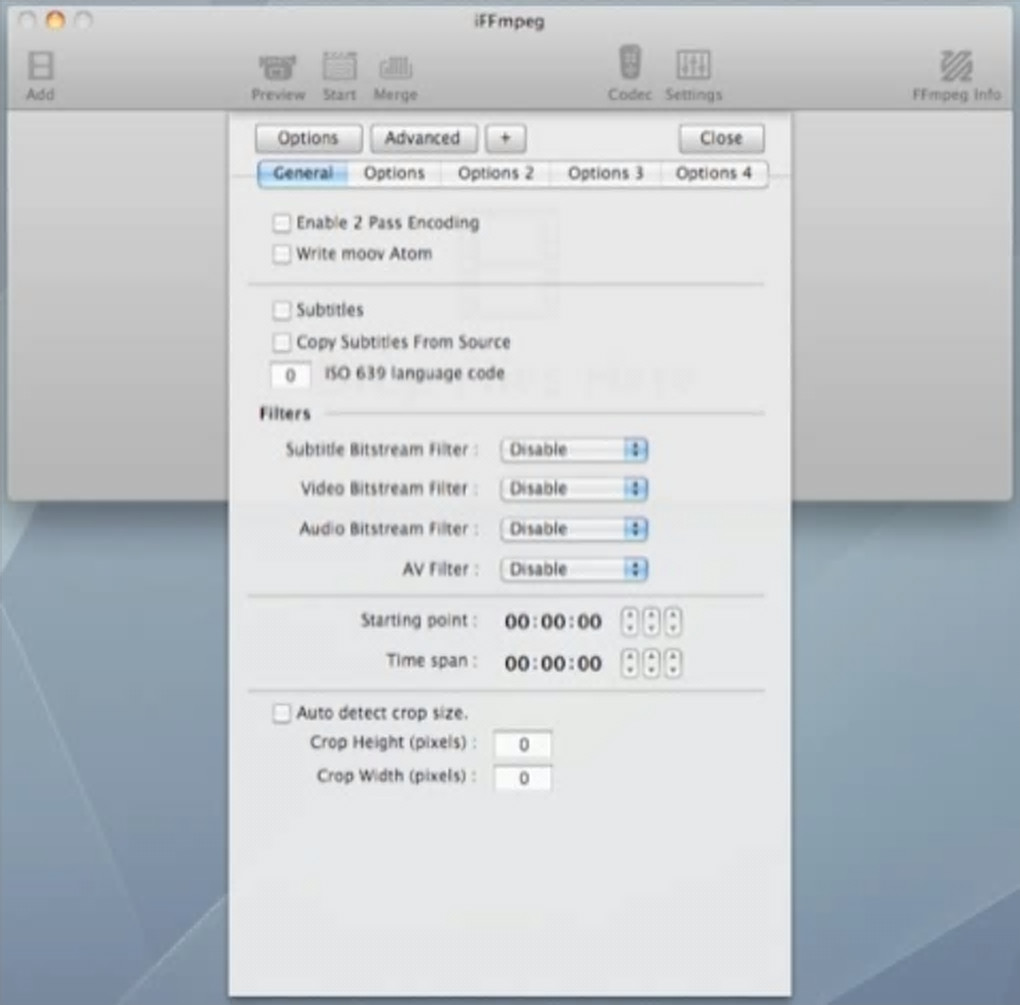Click the Start toolbar icon
The height and width of the screenshot is (1005, 1020).
click(x=340, y=75)
